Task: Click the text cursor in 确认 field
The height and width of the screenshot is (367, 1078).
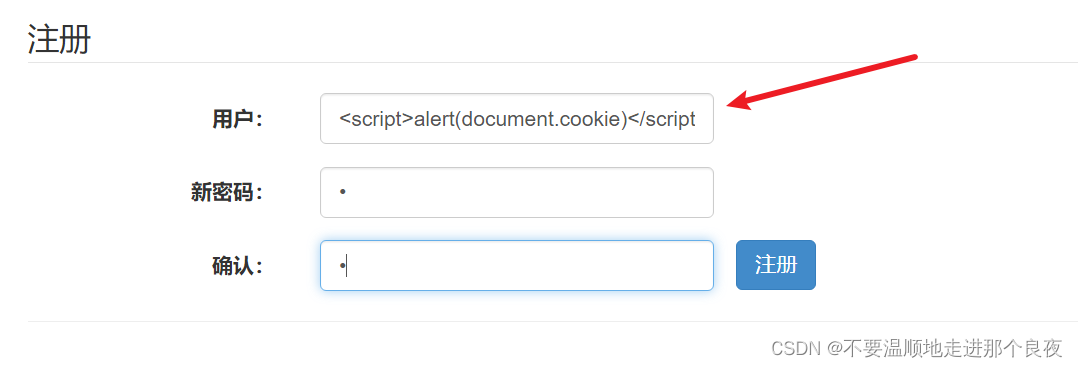Action: (346, 266)
